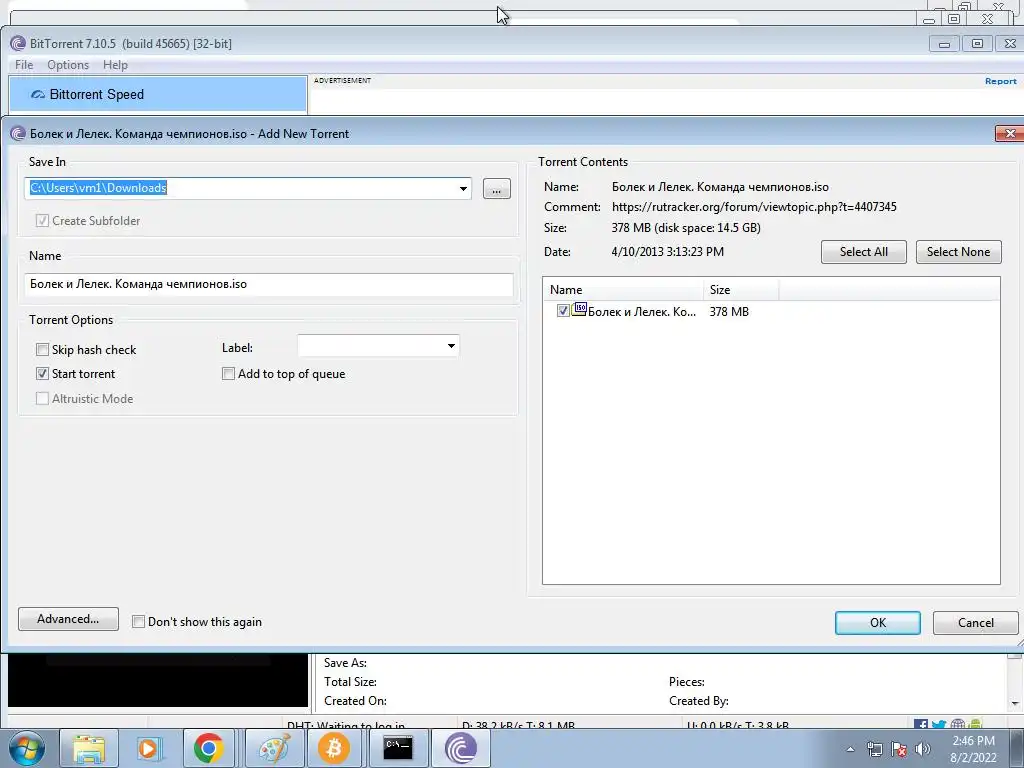This screenshot has width=1024, height=768.
Task: Open Action Center flag tray icon
Action: click(899, 749)
